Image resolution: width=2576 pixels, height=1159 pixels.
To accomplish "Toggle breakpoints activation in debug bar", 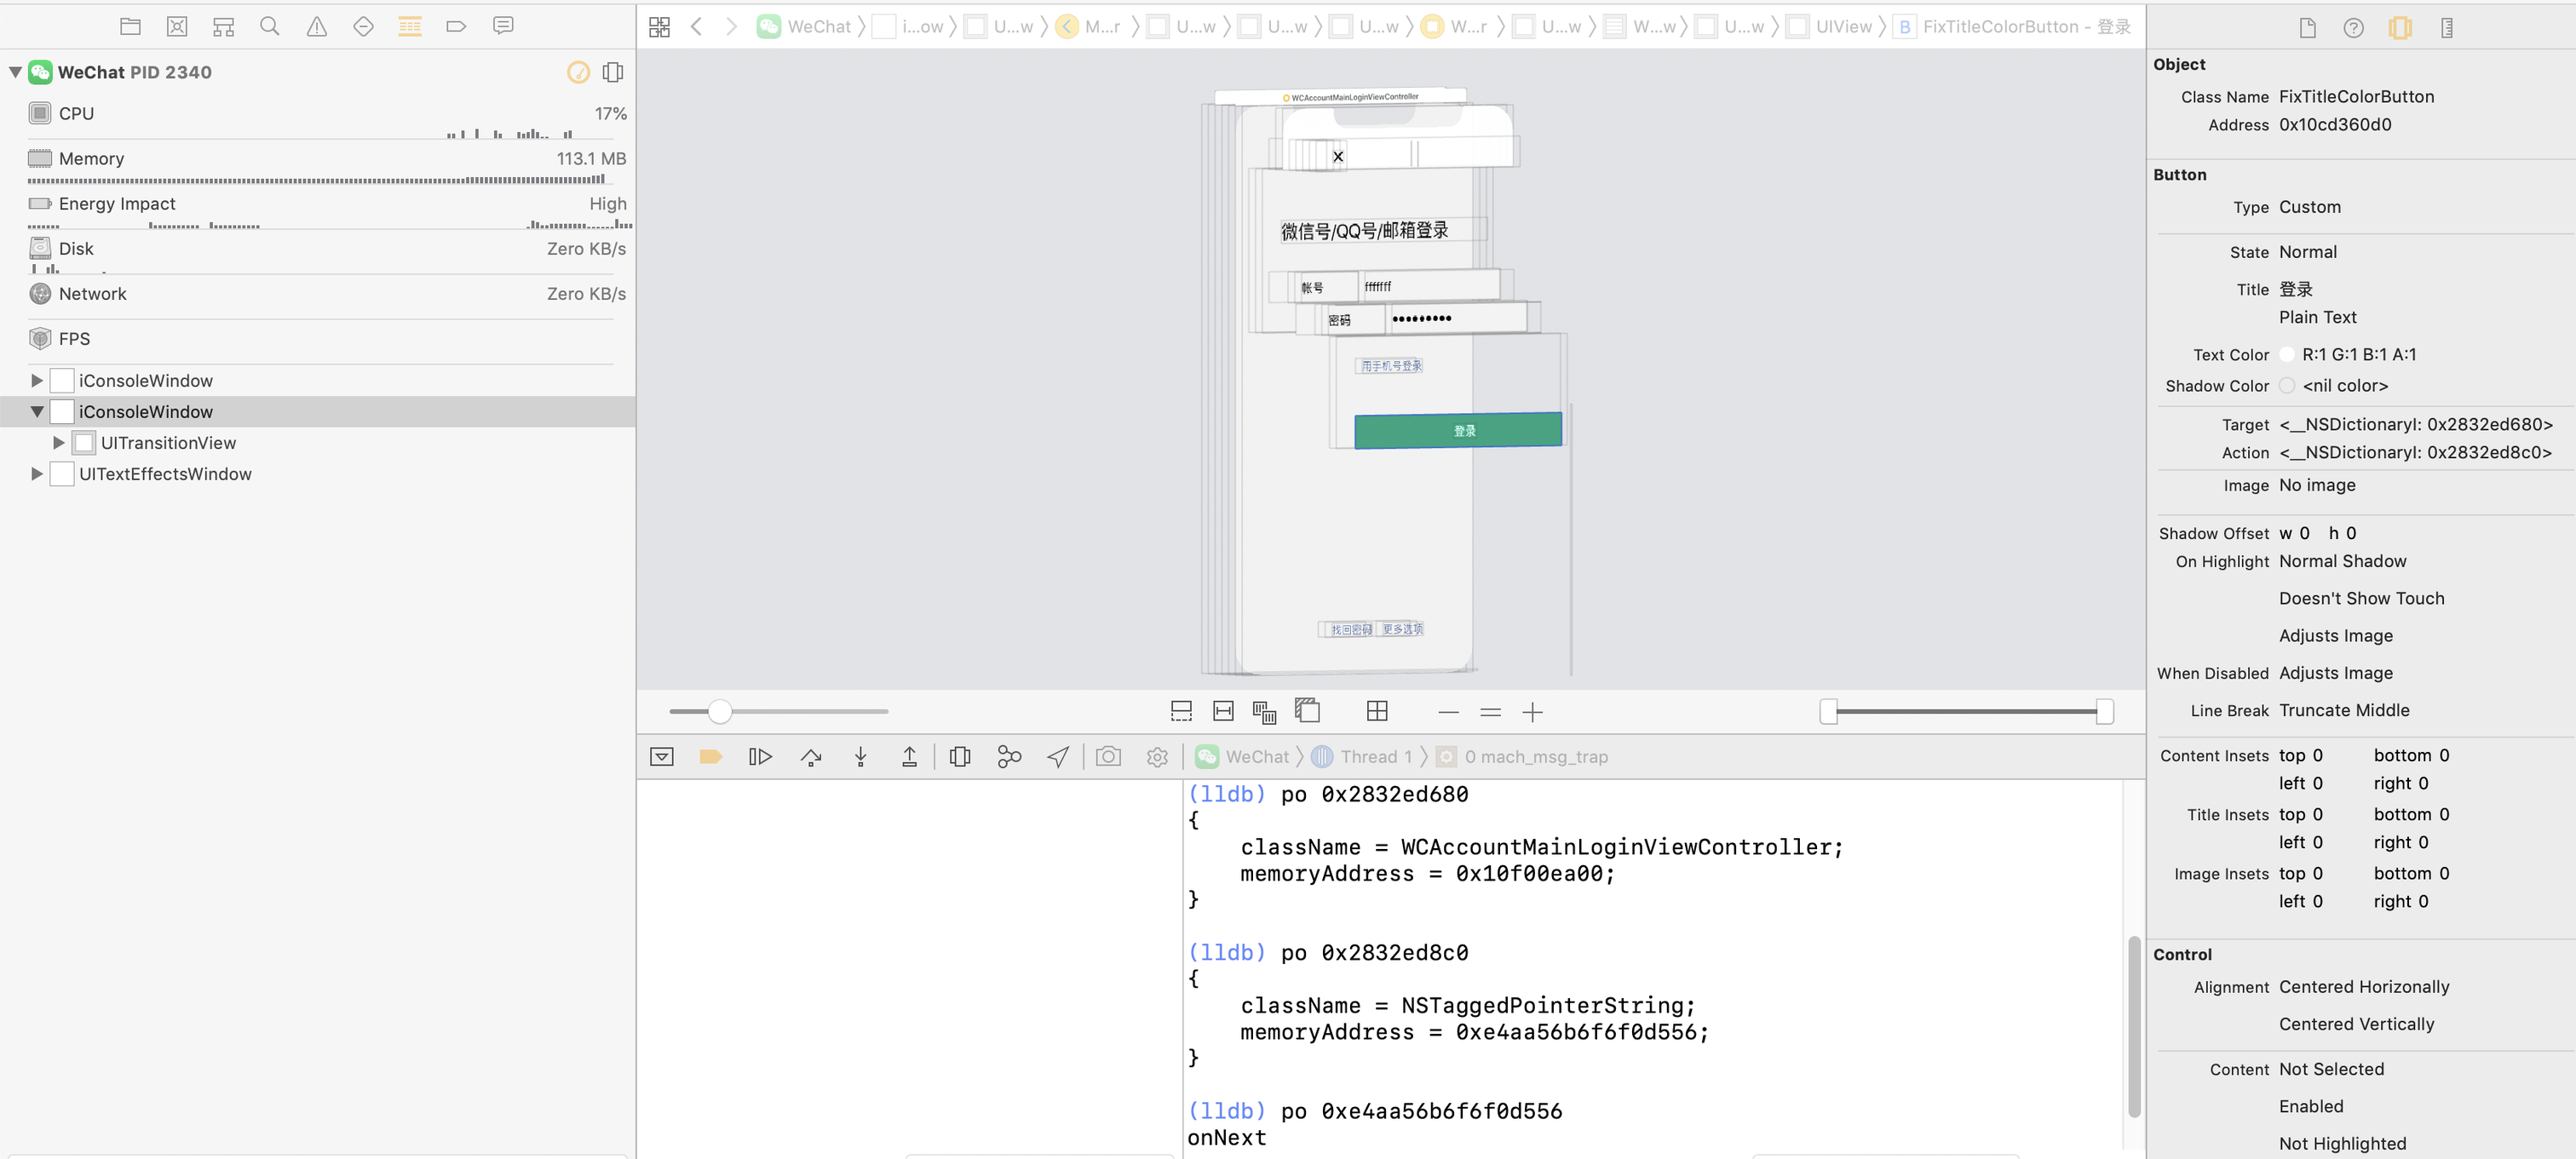I will pos(710,757).
